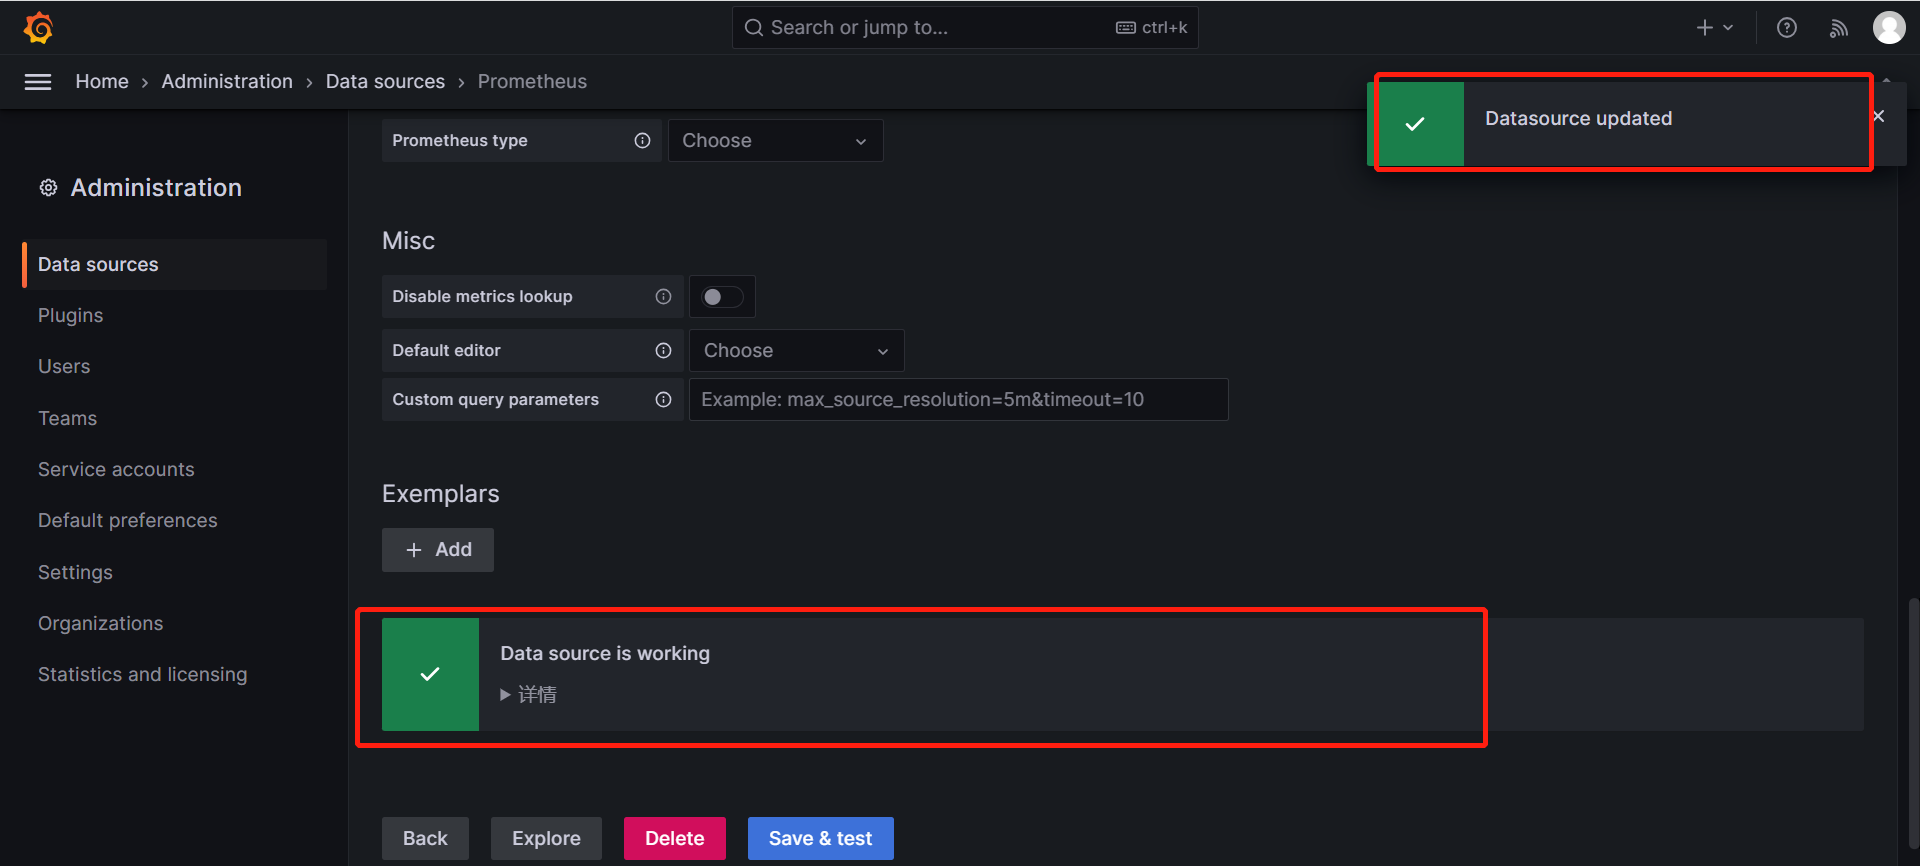
Task: Open the news feed RSS icon
Action: pyautogui.click(x=1838, y=28)
